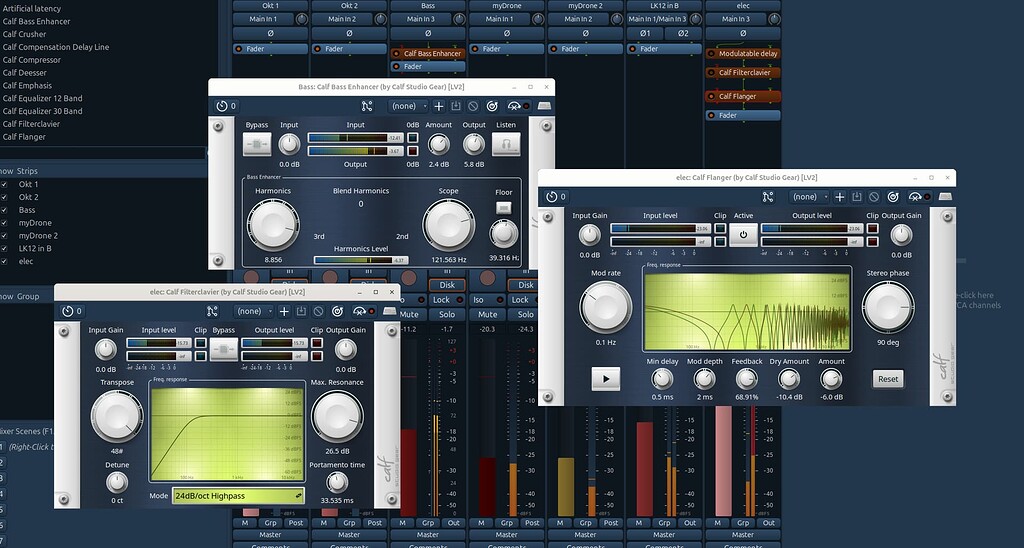Image resolution: width=1024 pixels, height=548 pixels.
Task: Select Calf Deesser in plugin list
Action: [x=24, y=73]
